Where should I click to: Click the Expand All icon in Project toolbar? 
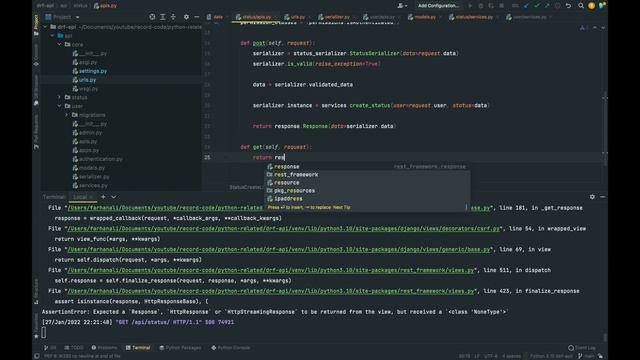click(x=163, y=17)
